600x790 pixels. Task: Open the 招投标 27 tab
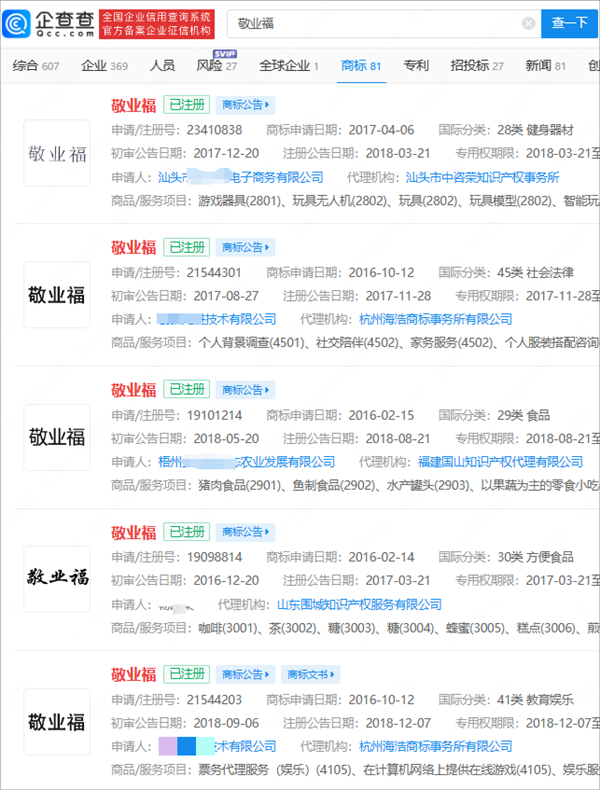click(477, 66)
